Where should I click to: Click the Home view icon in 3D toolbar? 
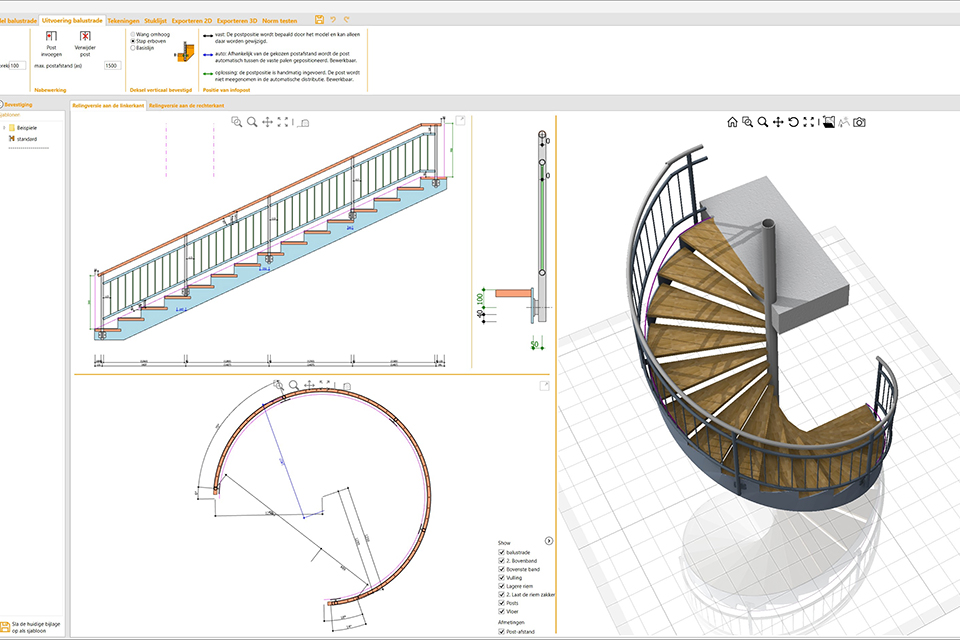pyautogui.click(x=732, y=122)
